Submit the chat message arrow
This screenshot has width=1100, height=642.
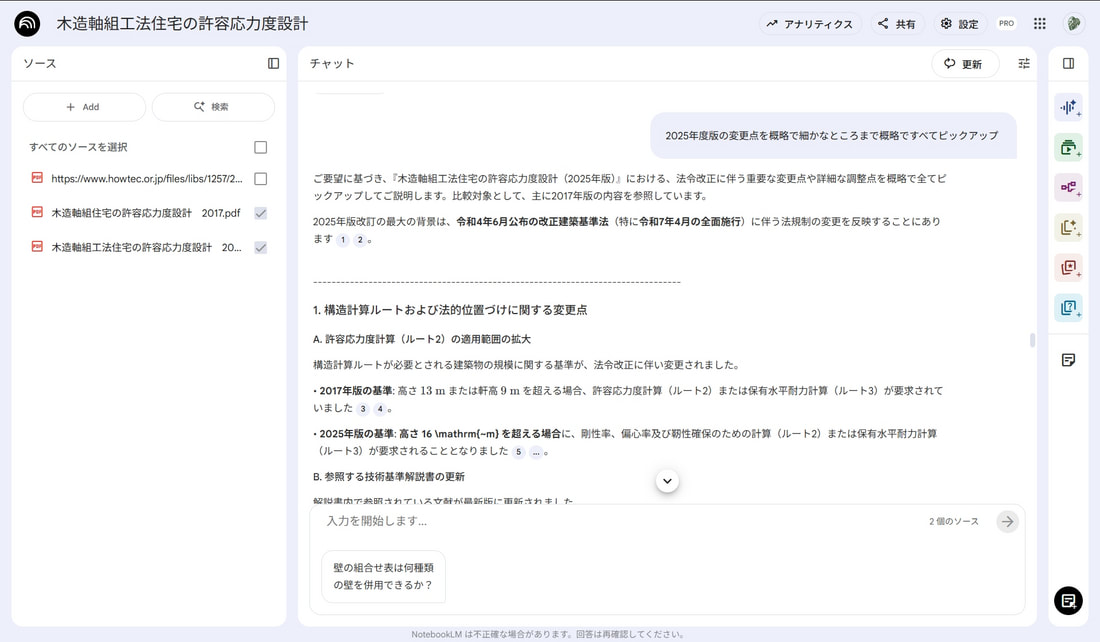pos(1007,521)
